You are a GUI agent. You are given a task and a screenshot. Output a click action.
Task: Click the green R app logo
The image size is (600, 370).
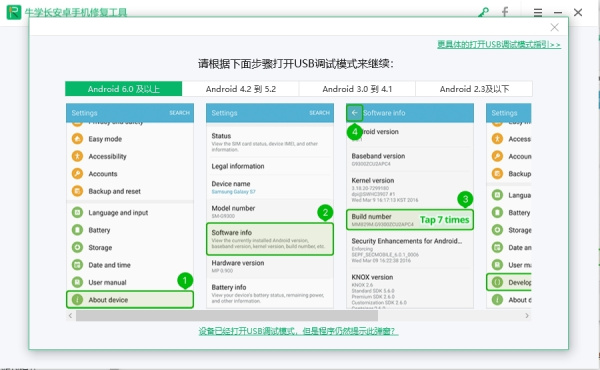pyautogui.click(x=14, y=12)
